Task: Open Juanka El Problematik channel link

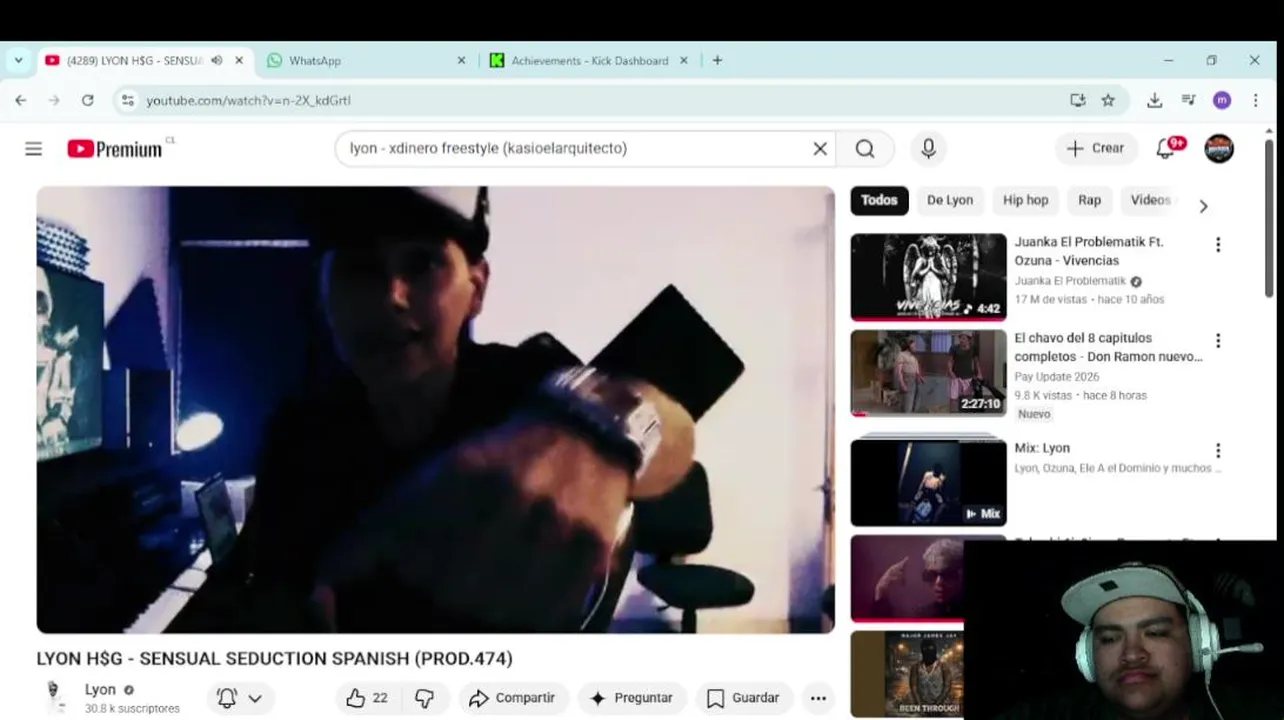Action: [x=1070, y=281]
